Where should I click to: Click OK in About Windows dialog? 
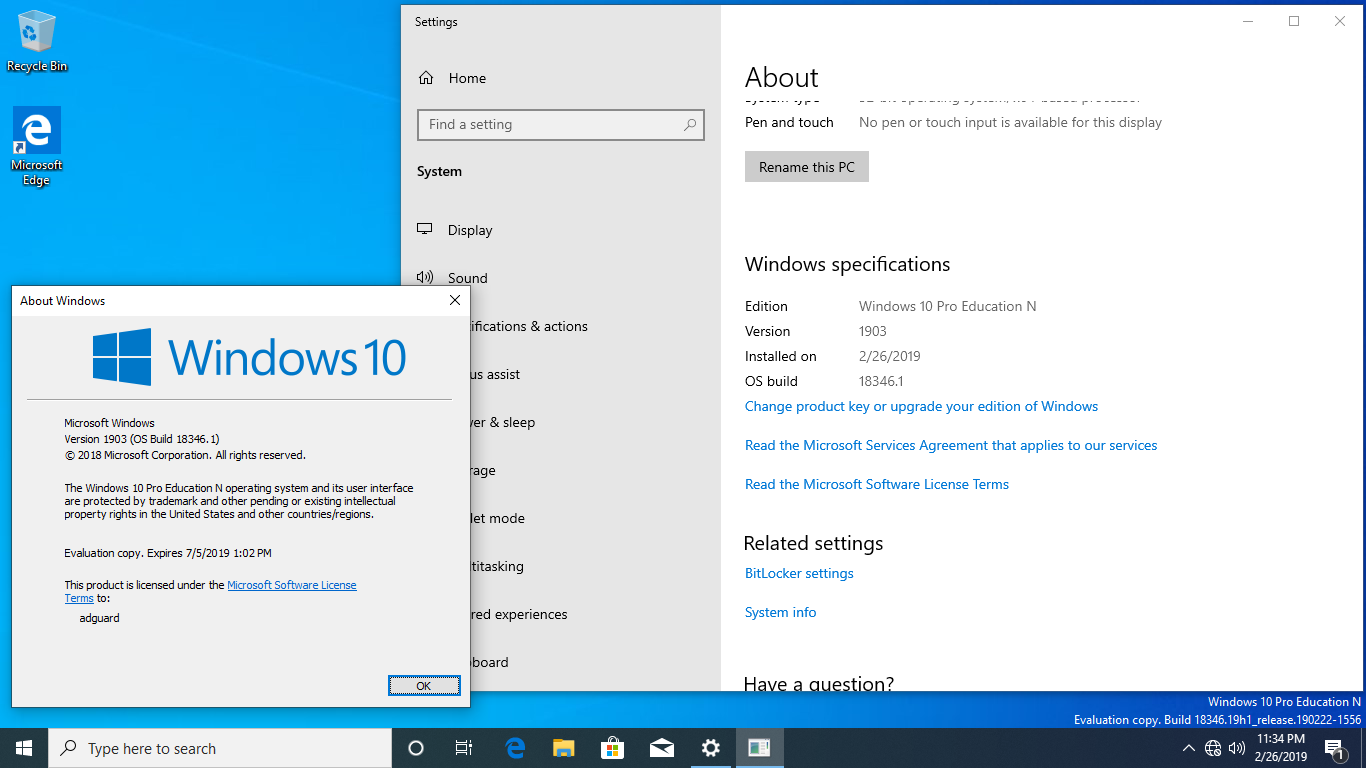point(424,685)
